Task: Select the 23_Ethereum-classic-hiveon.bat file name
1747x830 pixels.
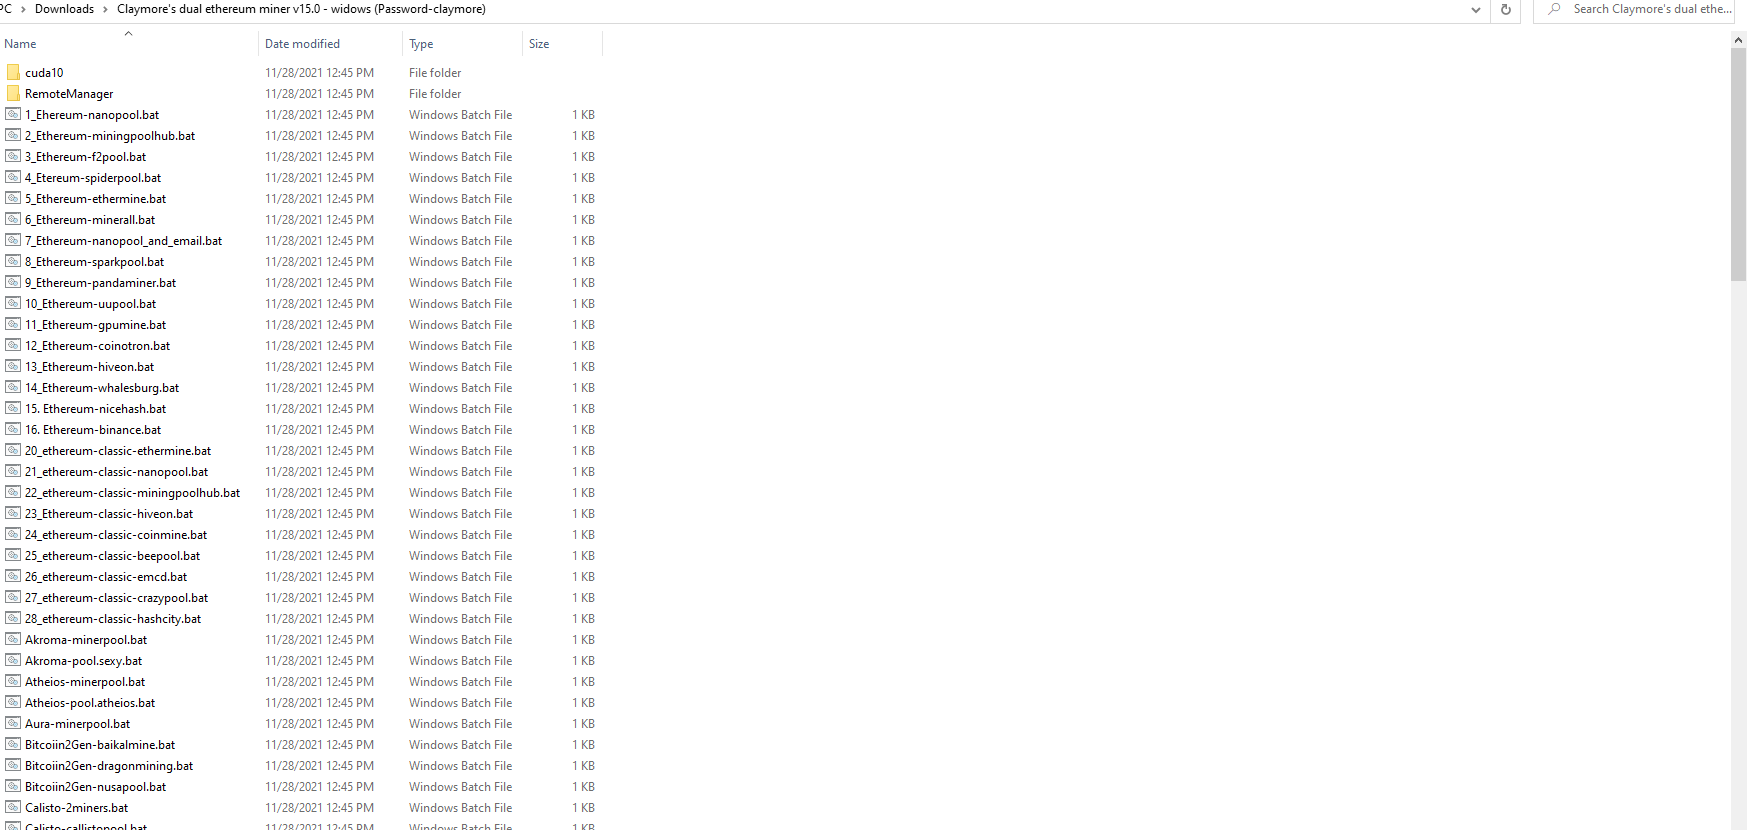Action: (x=109, y=513)
